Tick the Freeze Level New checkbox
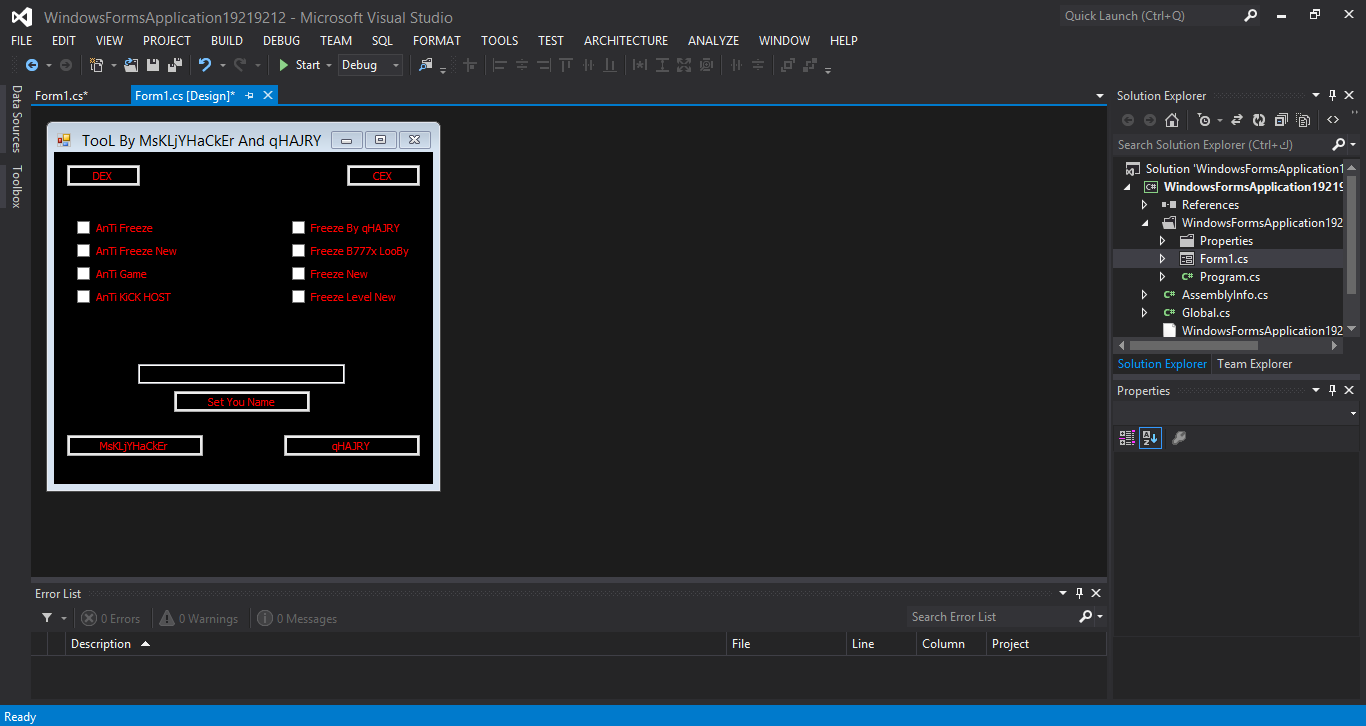 [x=298, y=297]
